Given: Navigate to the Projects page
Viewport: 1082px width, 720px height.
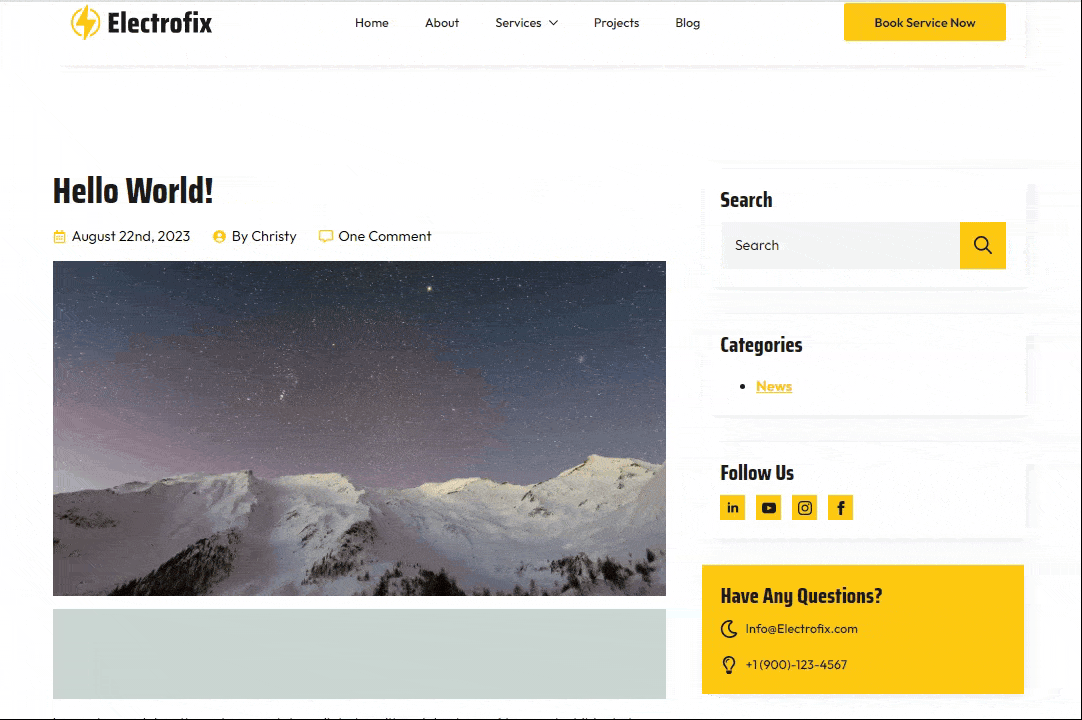Looking at the screenshot, I should (x=616, y=23).
